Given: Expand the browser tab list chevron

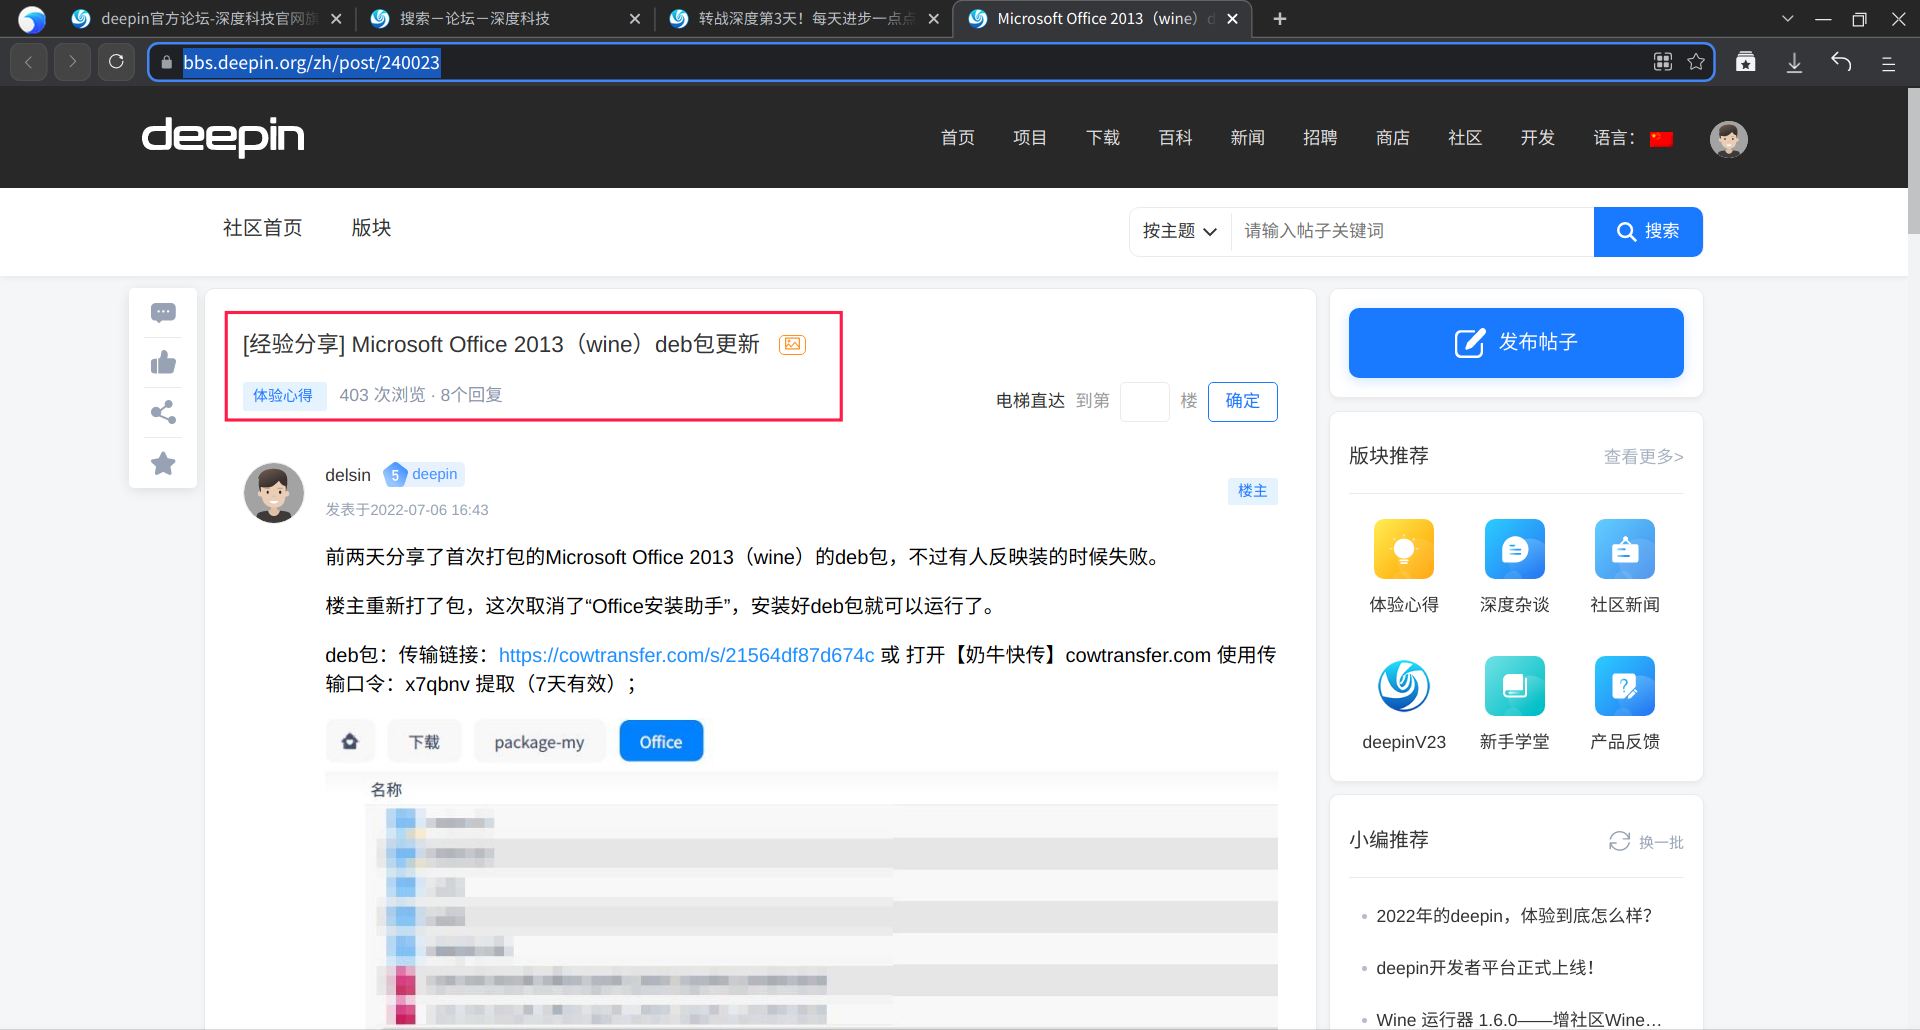Looking at the screenshot, I should pos(1788,19).
